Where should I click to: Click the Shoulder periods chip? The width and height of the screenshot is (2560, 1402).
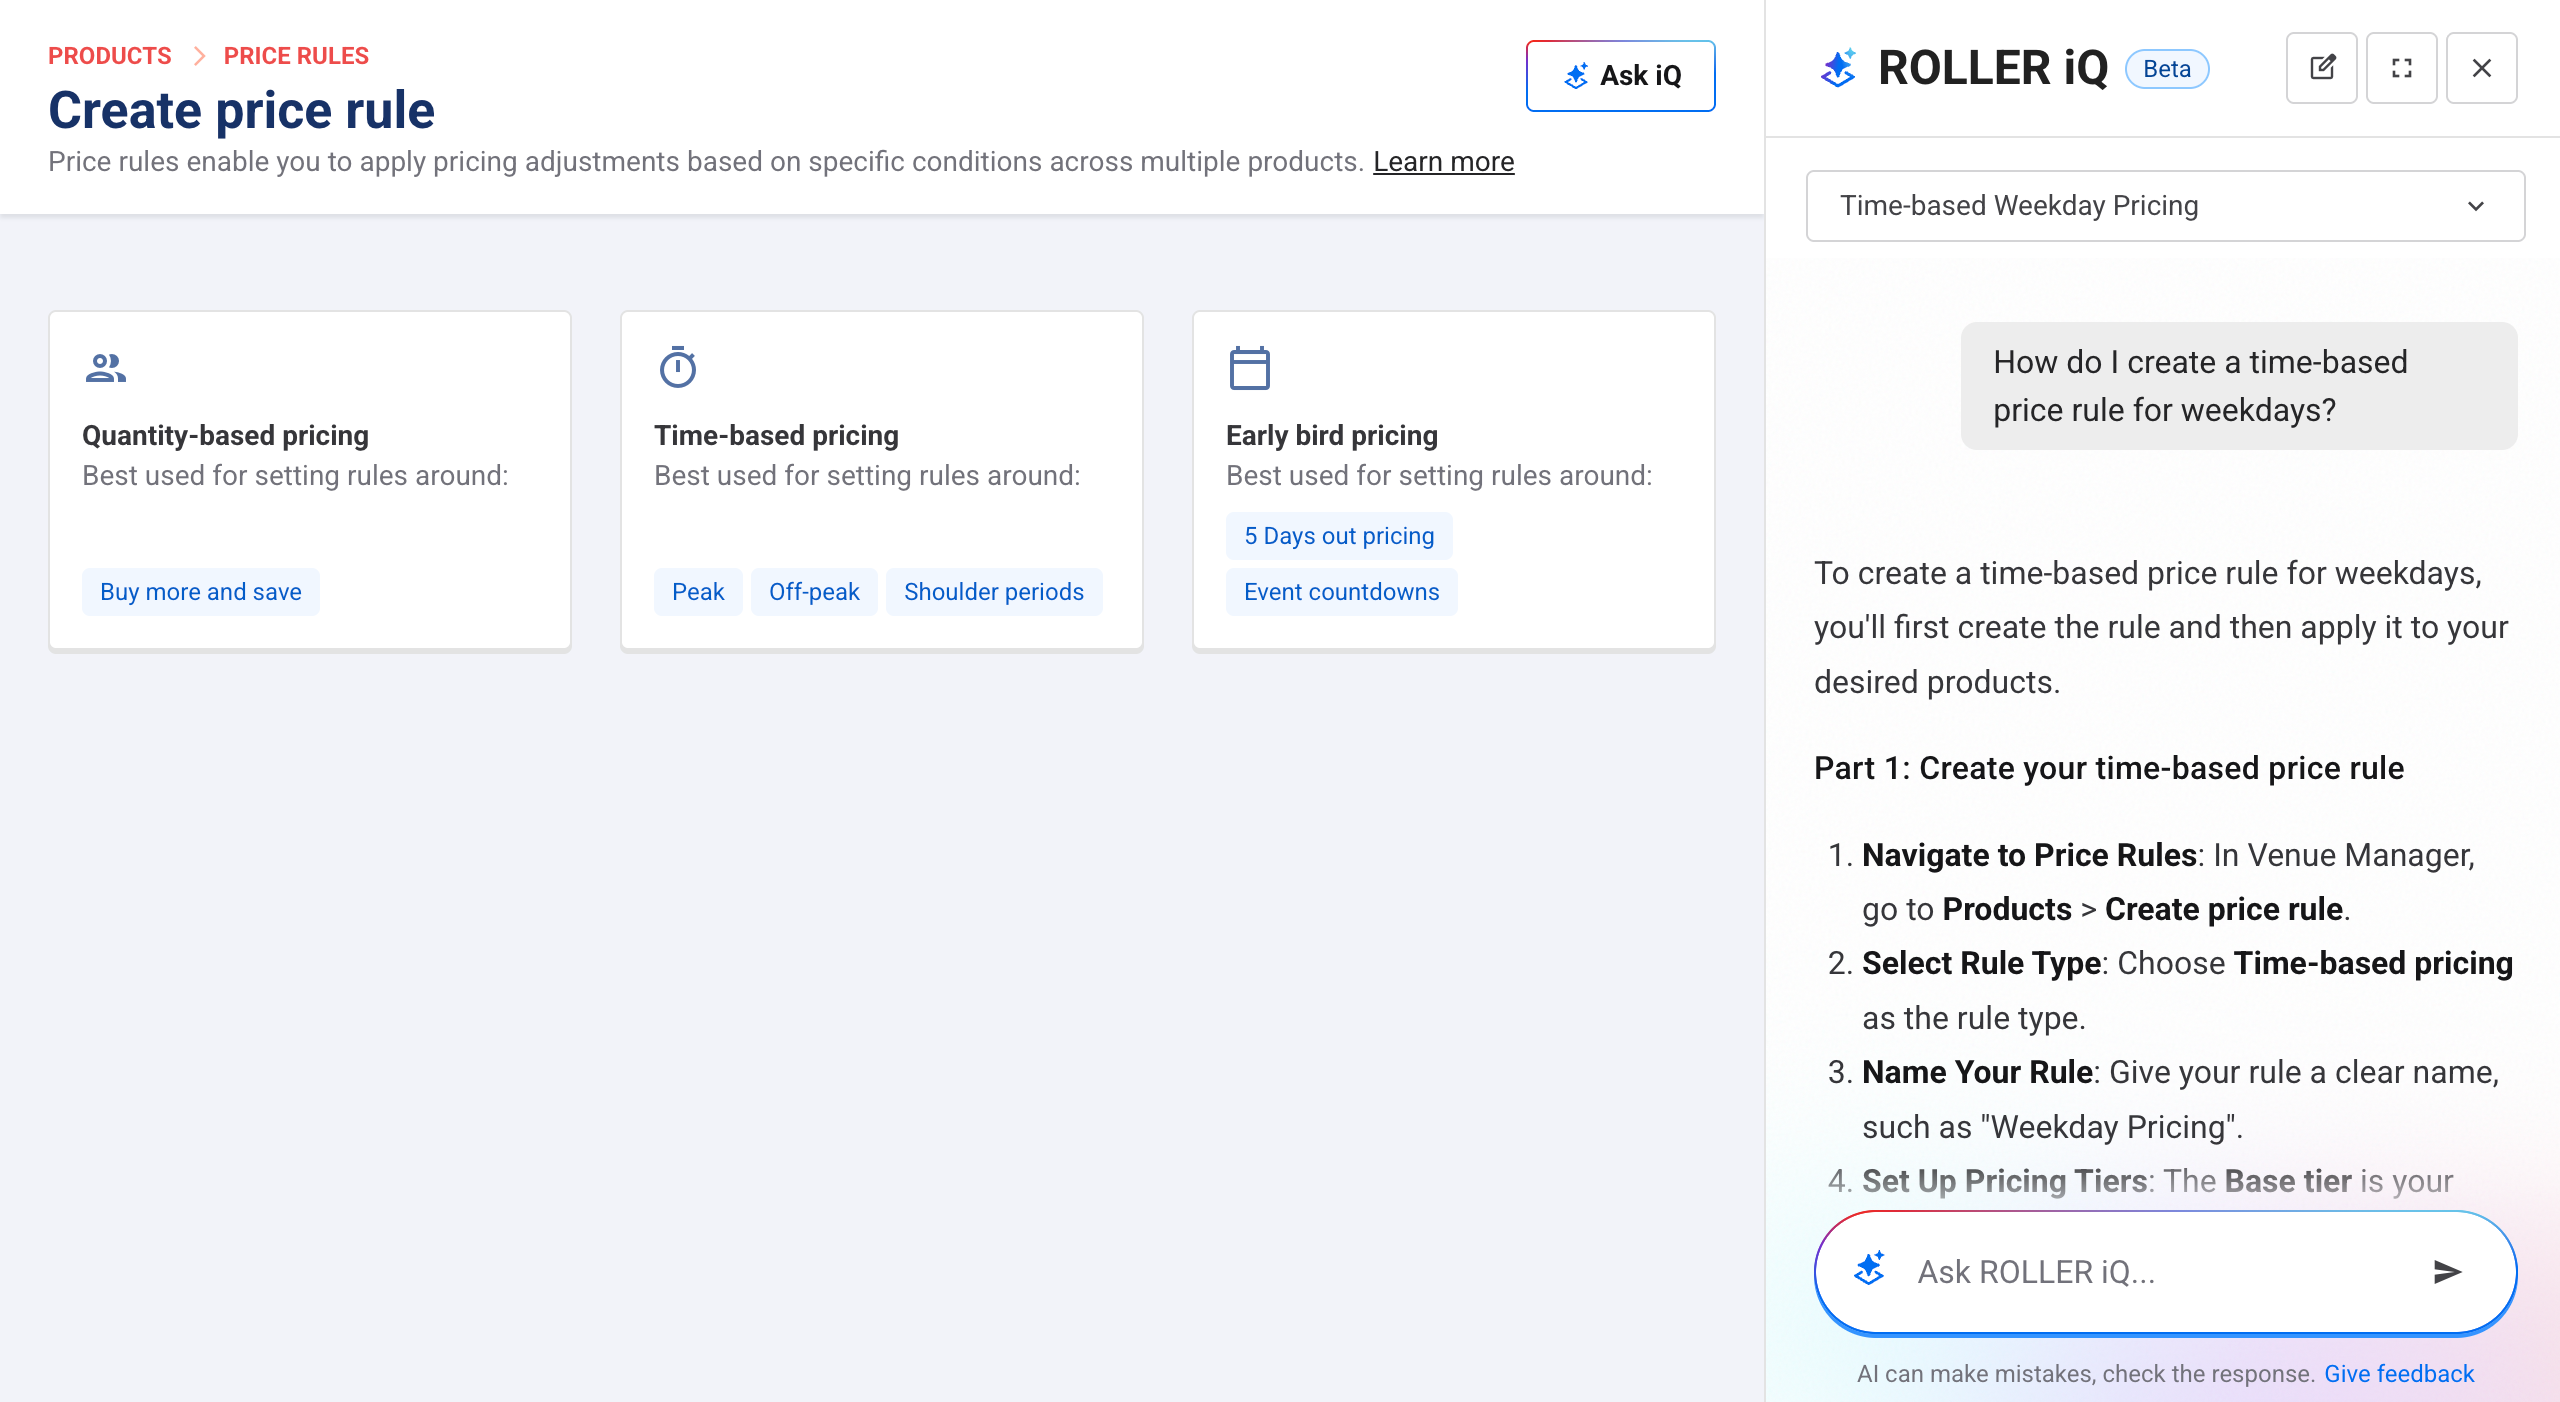point(993,591)
